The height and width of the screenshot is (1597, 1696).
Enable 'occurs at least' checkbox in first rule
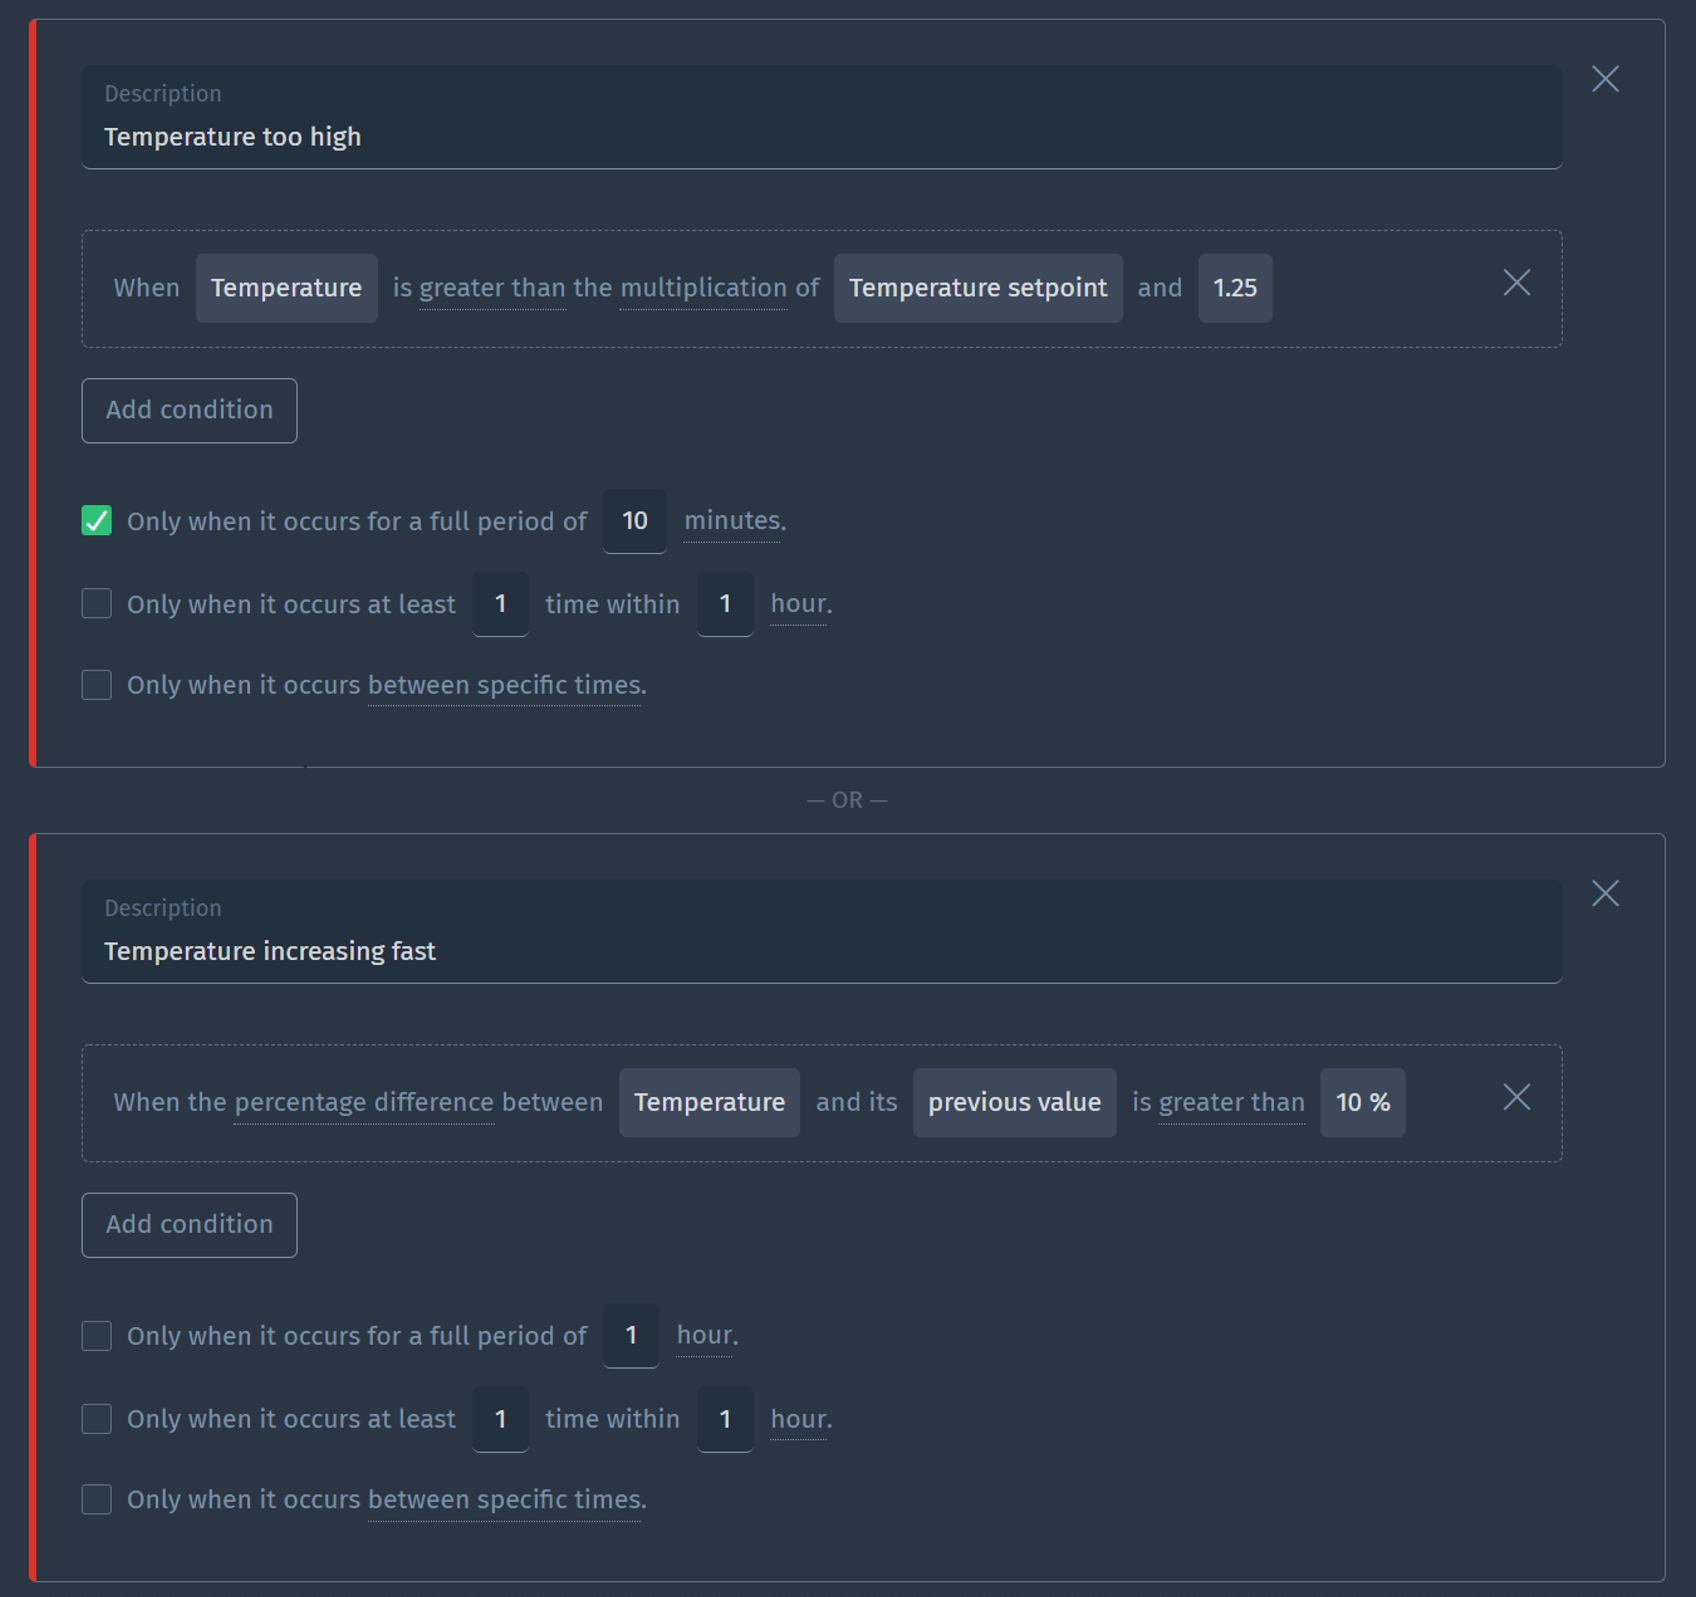click(x=97, y=604)
